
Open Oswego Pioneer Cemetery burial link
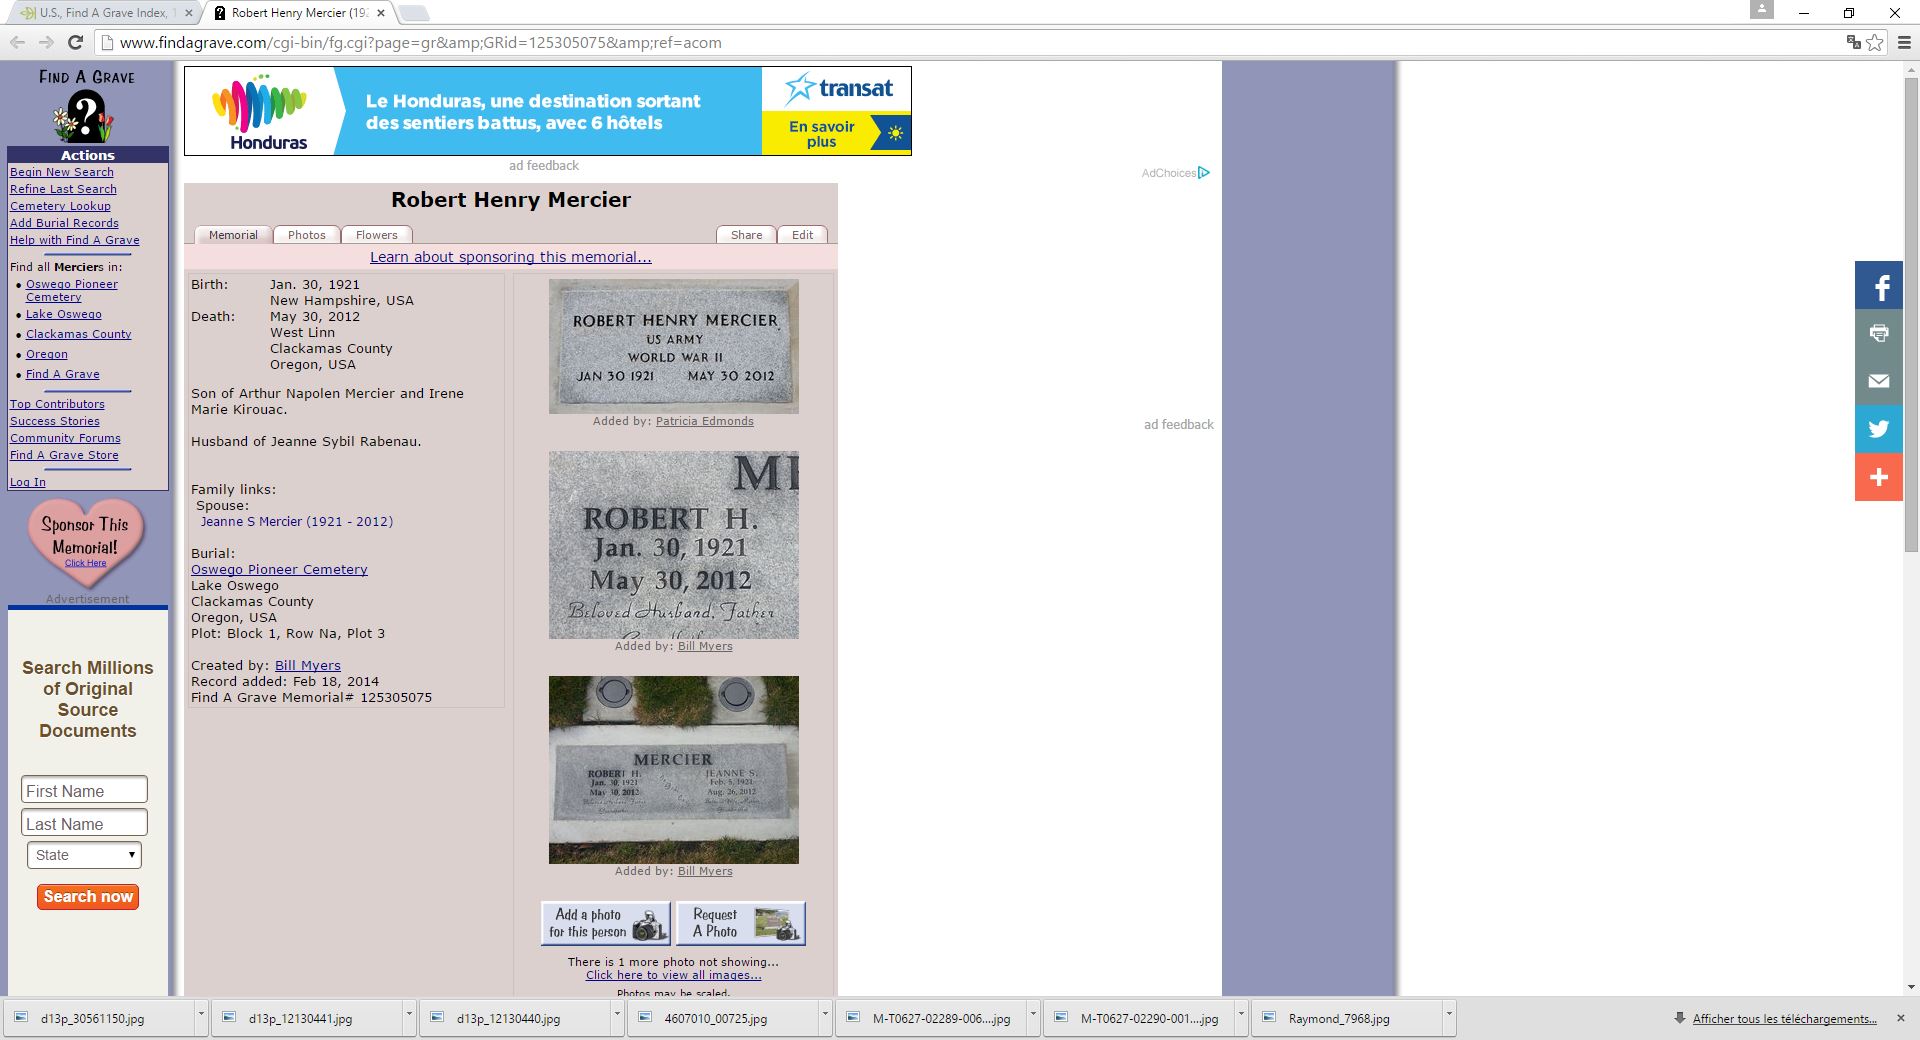(x=279, y=570)
